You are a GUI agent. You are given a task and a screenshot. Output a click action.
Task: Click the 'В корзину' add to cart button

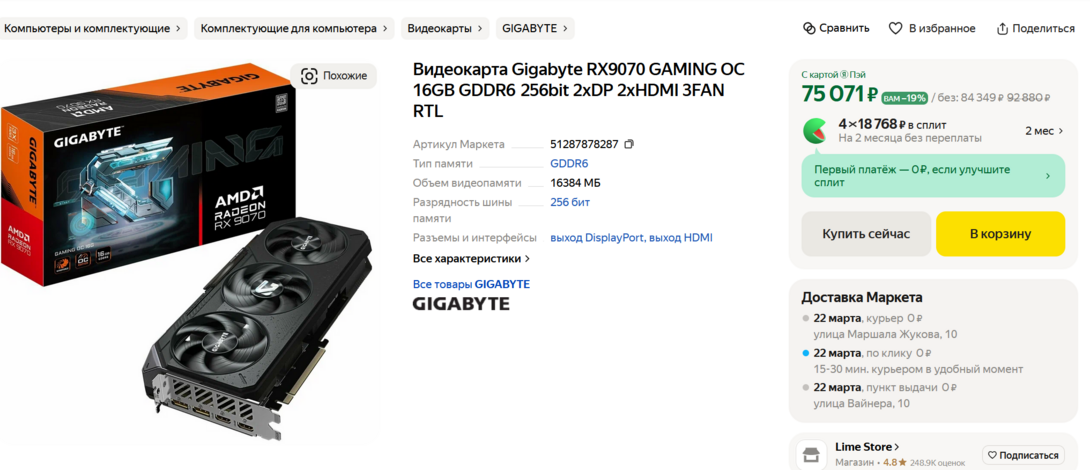click(1000, 234)
